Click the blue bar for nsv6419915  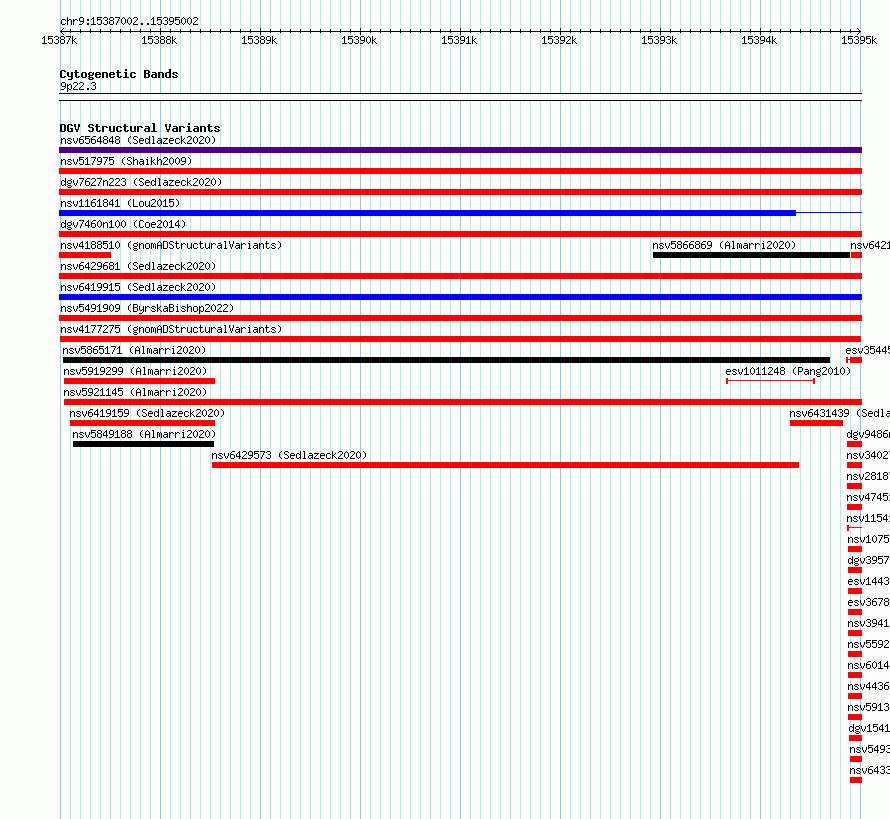(x=460, y=297)
